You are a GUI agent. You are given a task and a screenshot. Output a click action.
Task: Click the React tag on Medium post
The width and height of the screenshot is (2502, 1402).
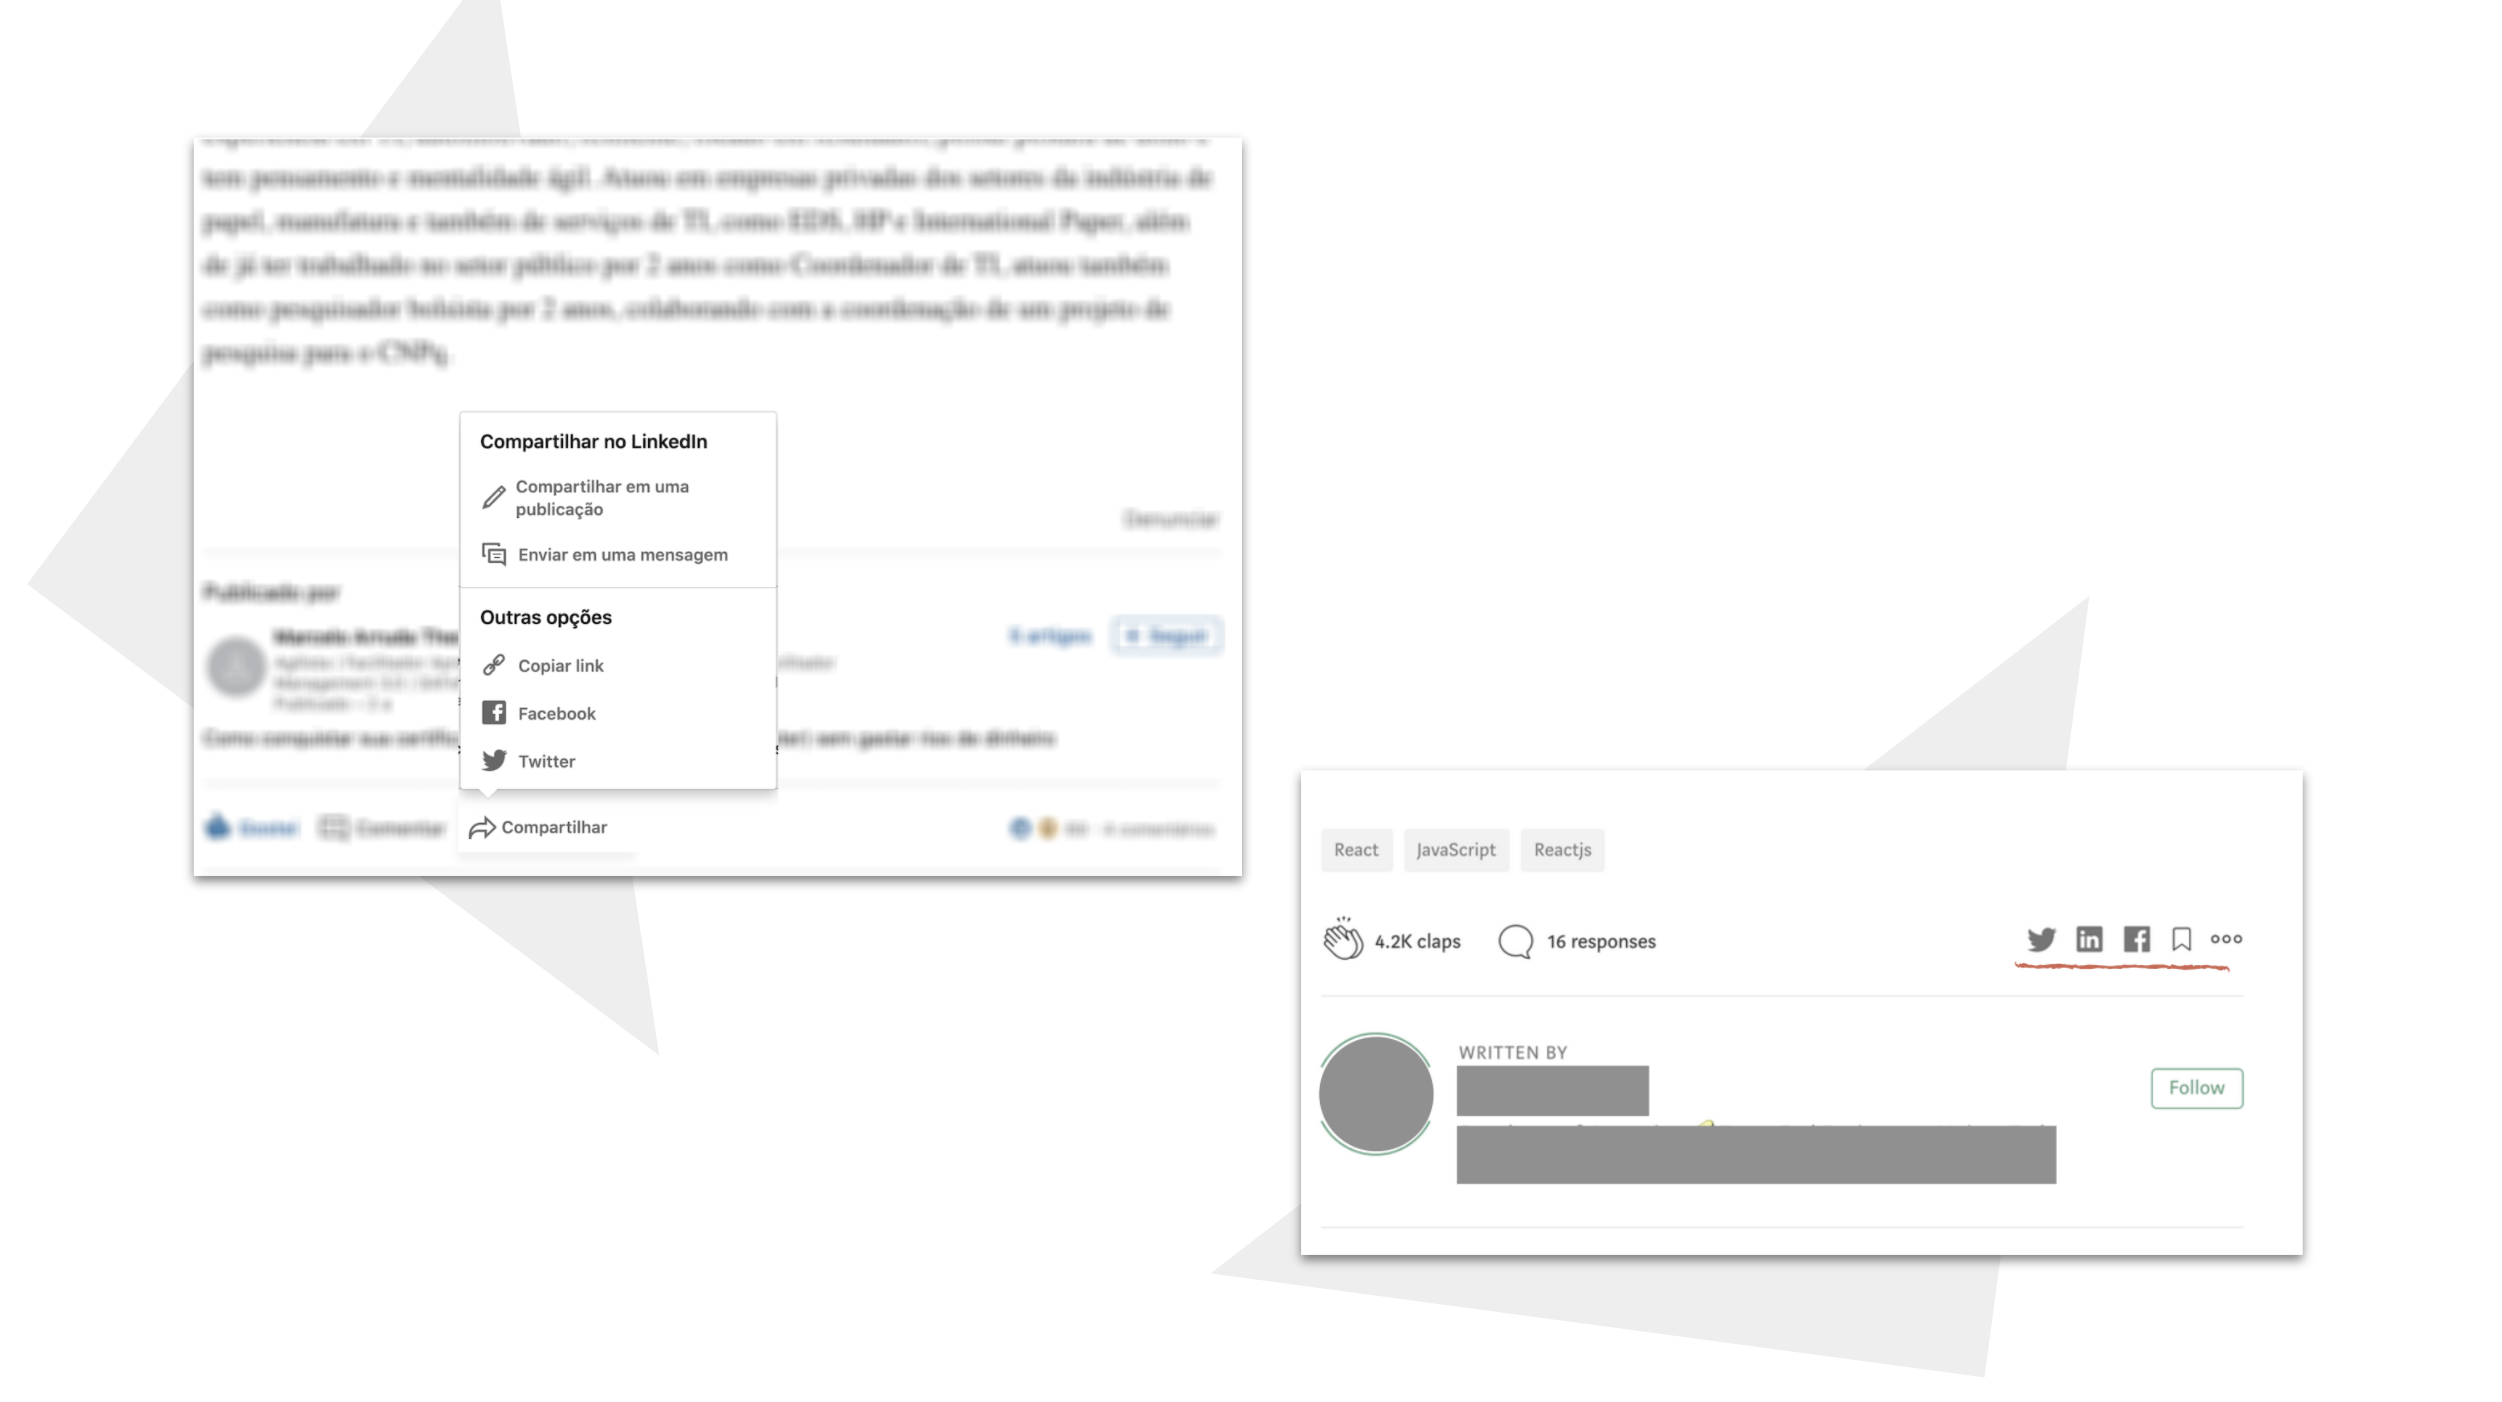coord(1356,849)
